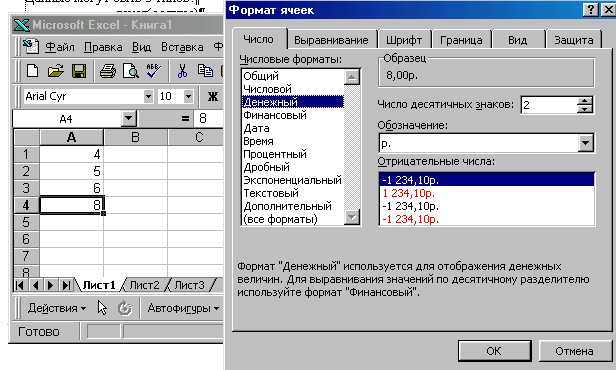Open the Вид menu in Excel
Image resolution: width=616 pixels, height=370 pixels.
141,47
